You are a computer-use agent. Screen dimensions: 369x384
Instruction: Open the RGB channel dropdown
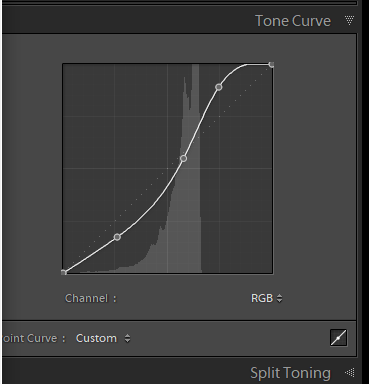point(266,298)
